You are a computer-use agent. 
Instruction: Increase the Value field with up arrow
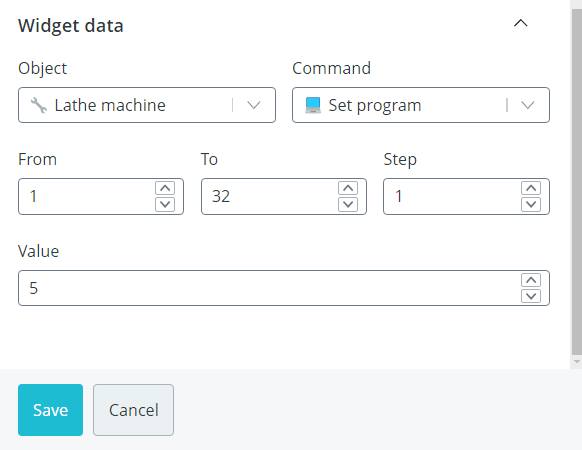[x=531, y=280]
